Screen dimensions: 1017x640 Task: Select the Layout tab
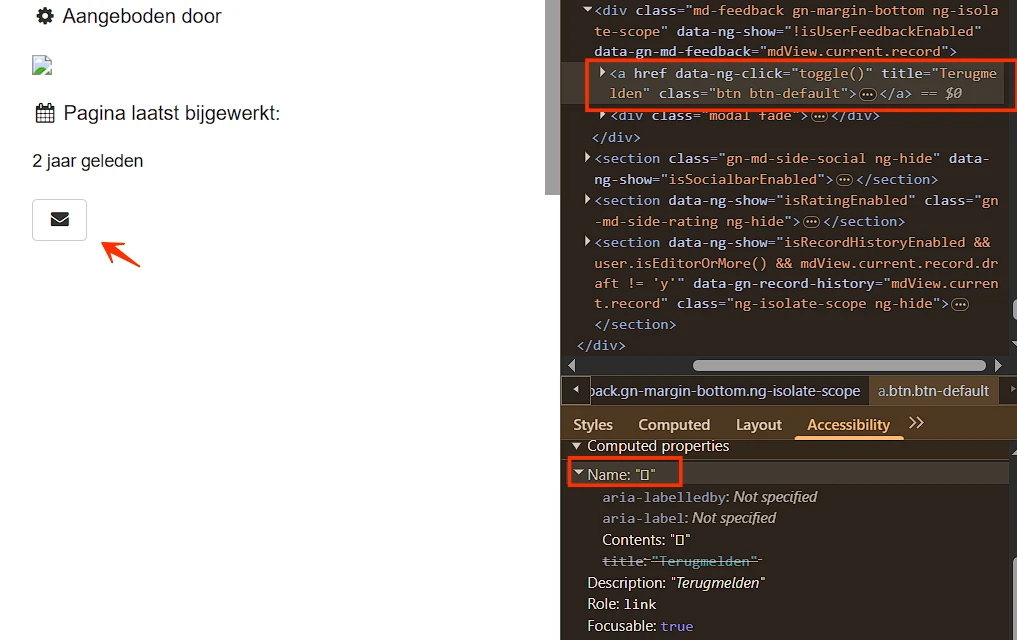(758, 425)
